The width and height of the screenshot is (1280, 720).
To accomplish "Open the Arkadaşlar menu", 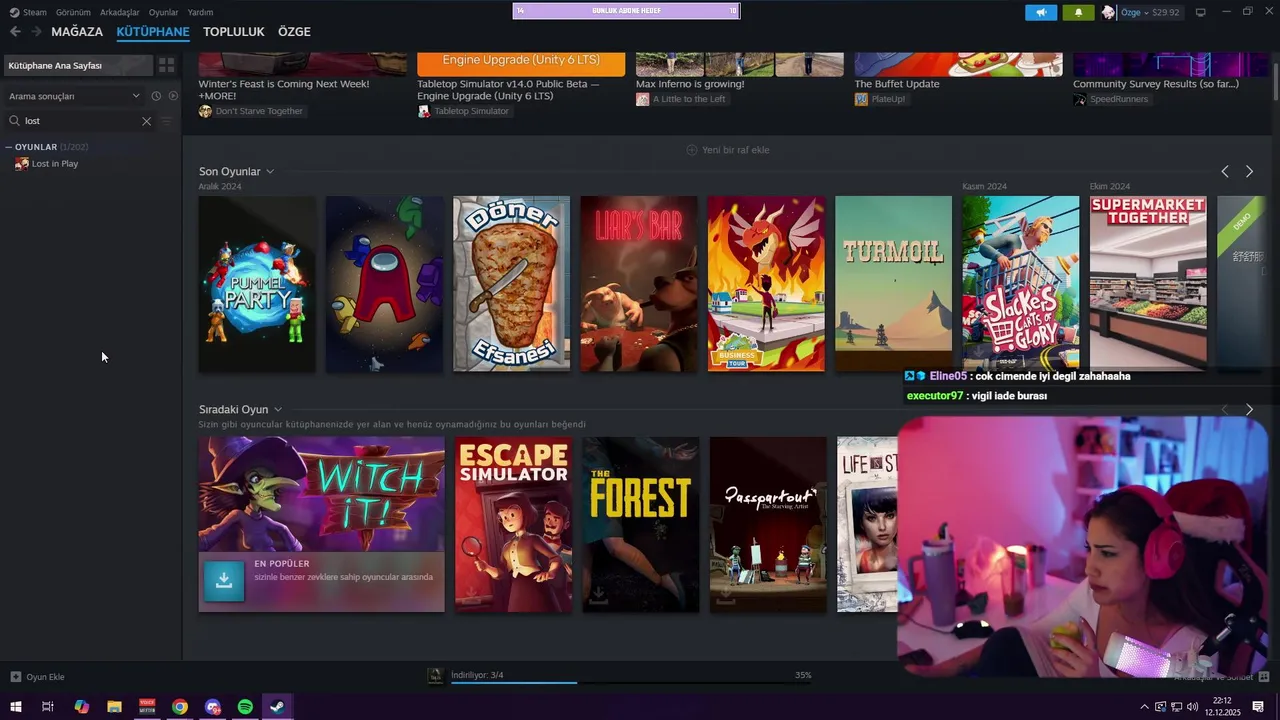I will point(120,12).
